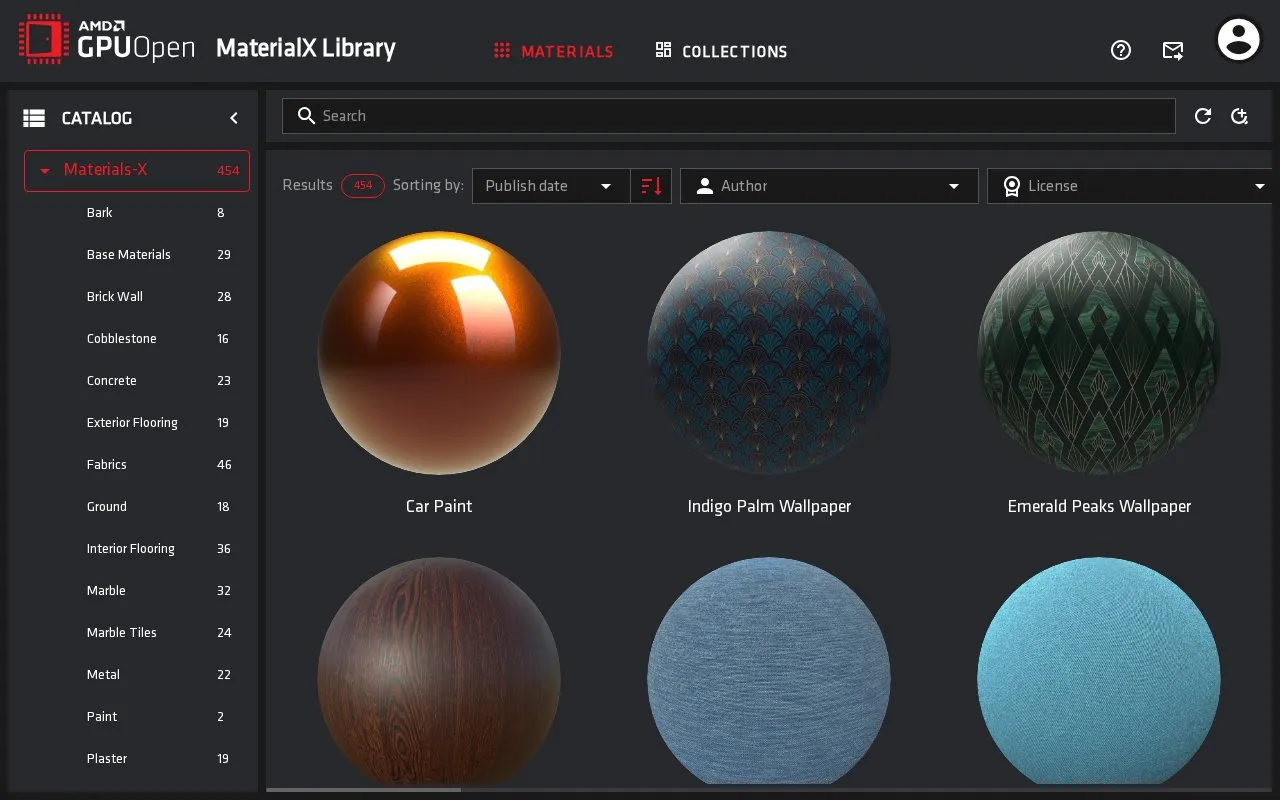The height and width of the screenshot is (800, 1280).
Task: Click the mail feedback icon
Action: pyautogui.click(x=1173, y=50)
